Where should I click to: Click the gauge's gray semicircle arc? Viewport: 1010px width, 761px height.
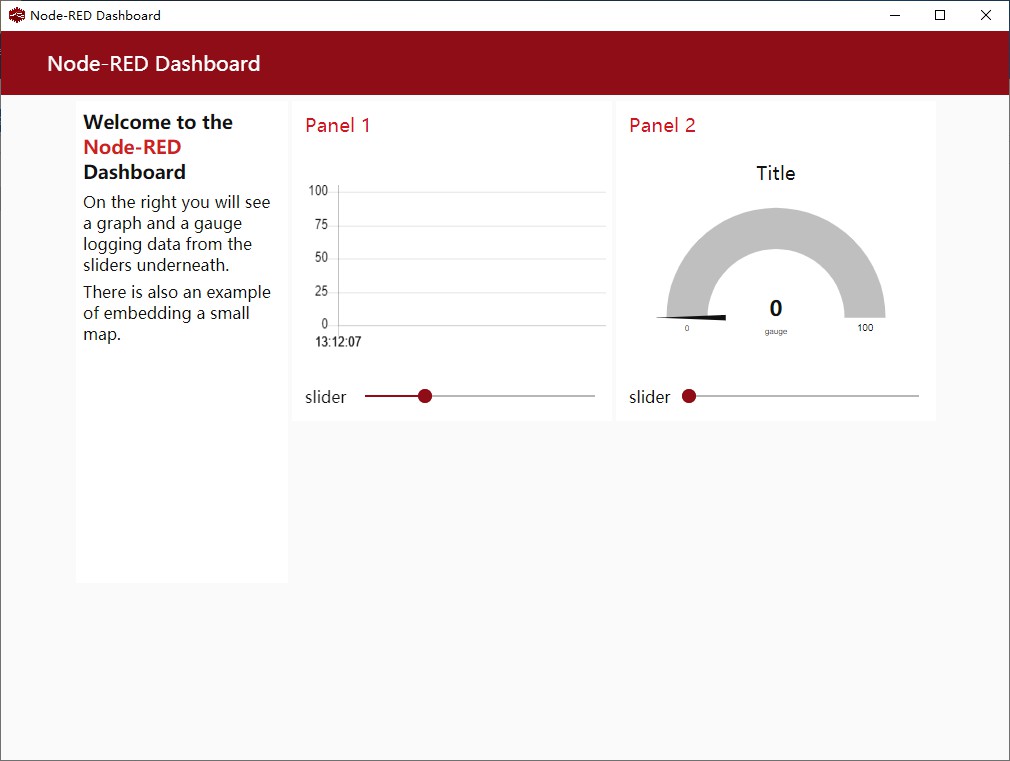click(776, 228)
